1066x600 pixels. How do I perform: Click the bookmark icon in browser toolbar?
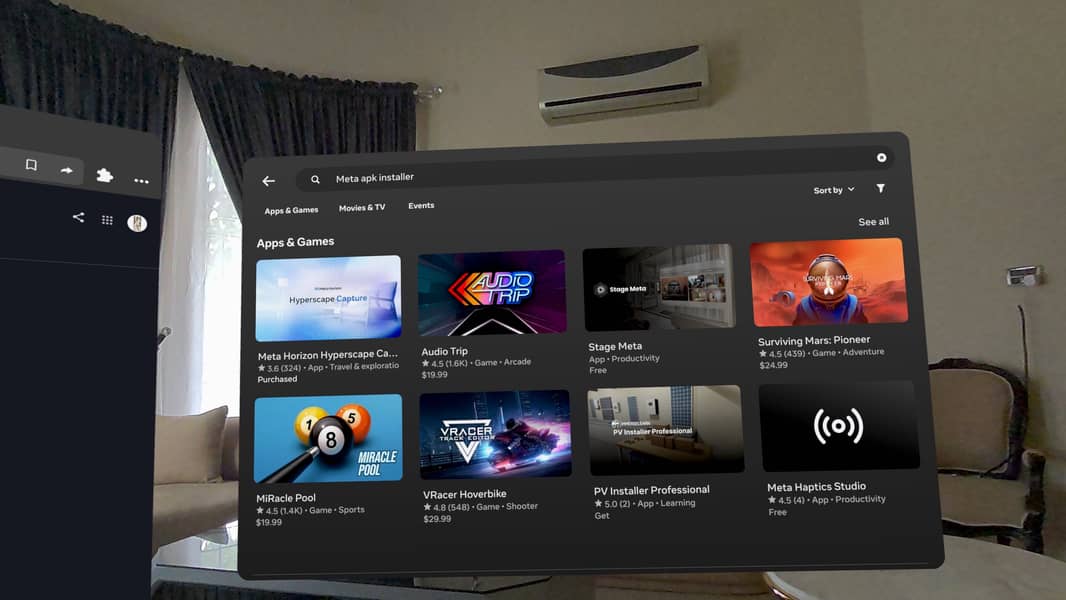[x=31, y=165]
